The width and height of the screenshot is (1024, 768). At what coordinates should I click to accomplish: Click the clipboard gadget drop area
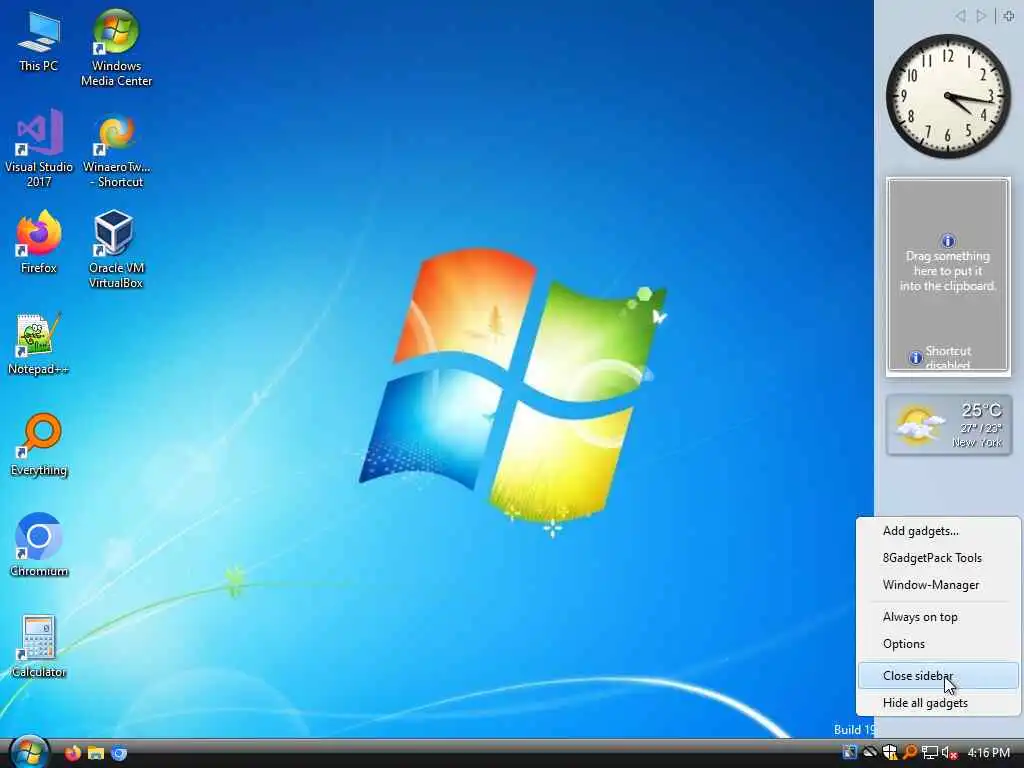coord(948,276)
